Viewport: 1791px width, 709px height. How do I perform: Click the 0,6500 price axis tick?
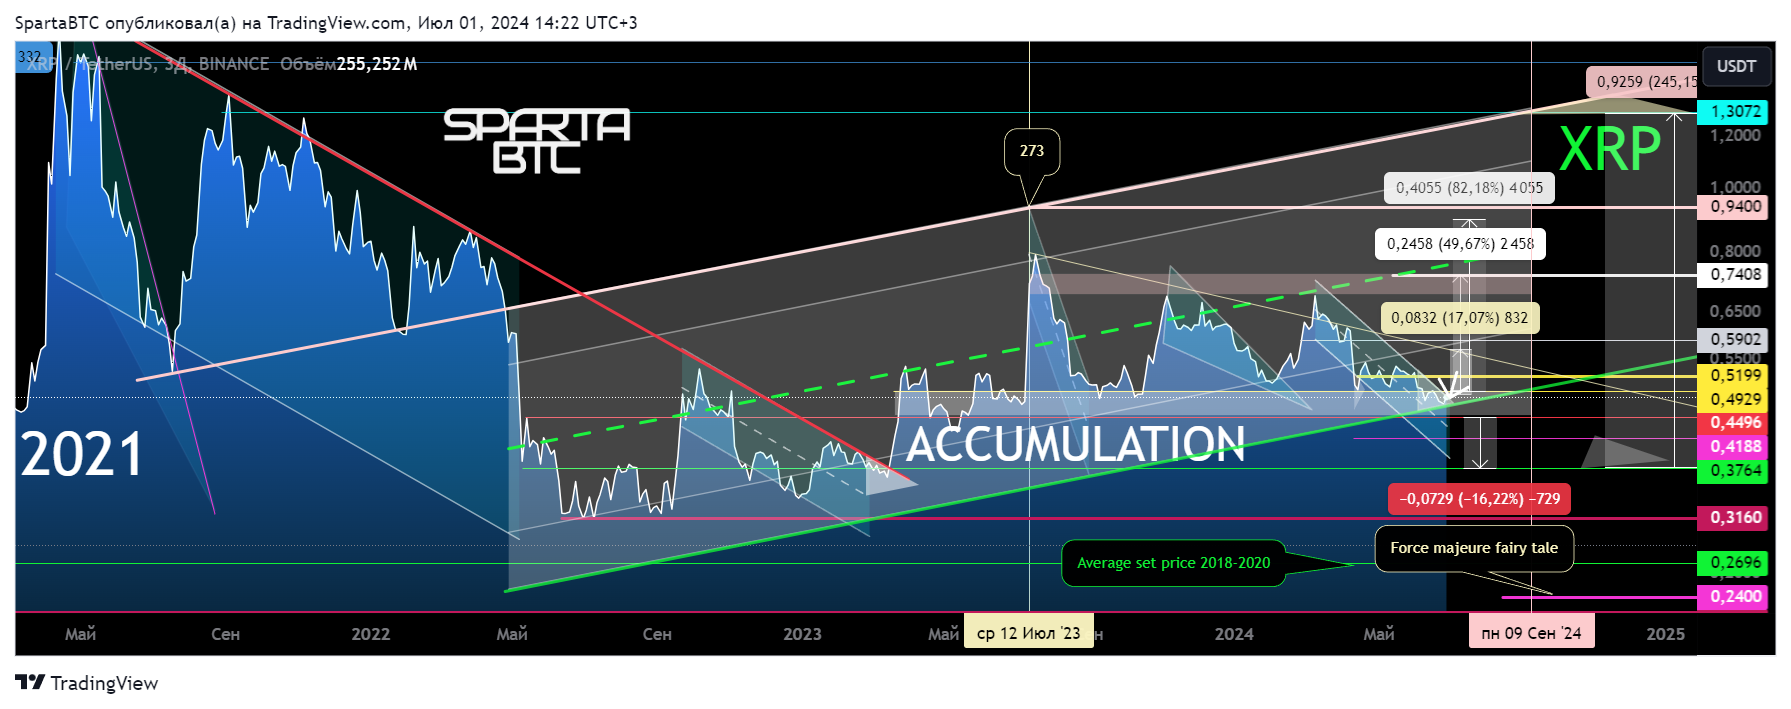point(1735,311)
